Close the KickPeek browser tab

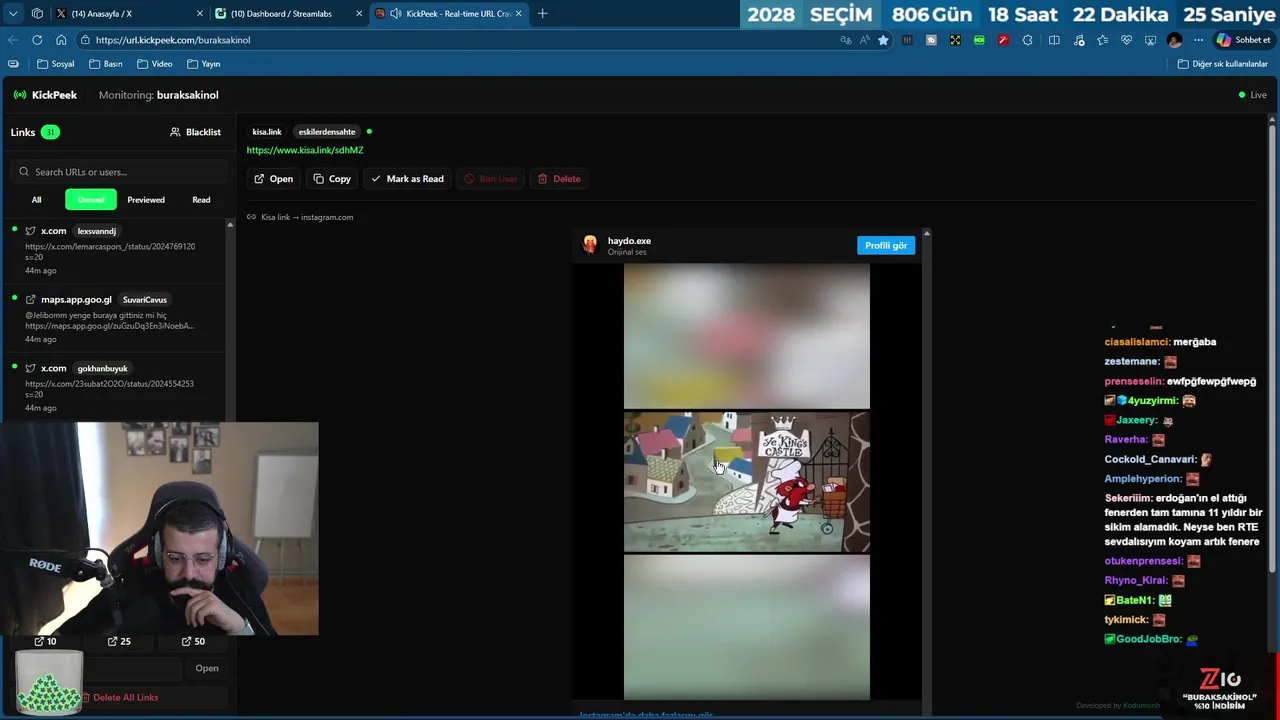[x=518, y=13]
